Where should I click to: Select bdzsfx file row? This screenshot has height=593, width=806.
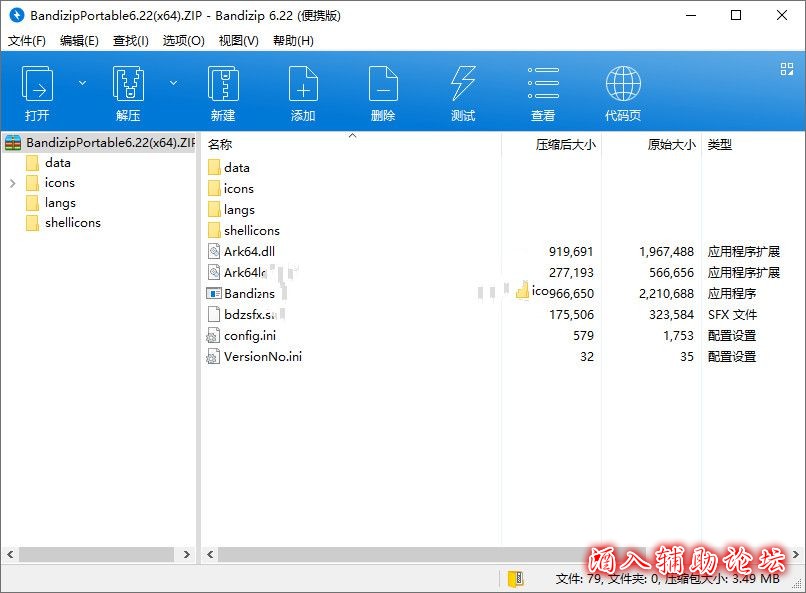coord(503,314)
